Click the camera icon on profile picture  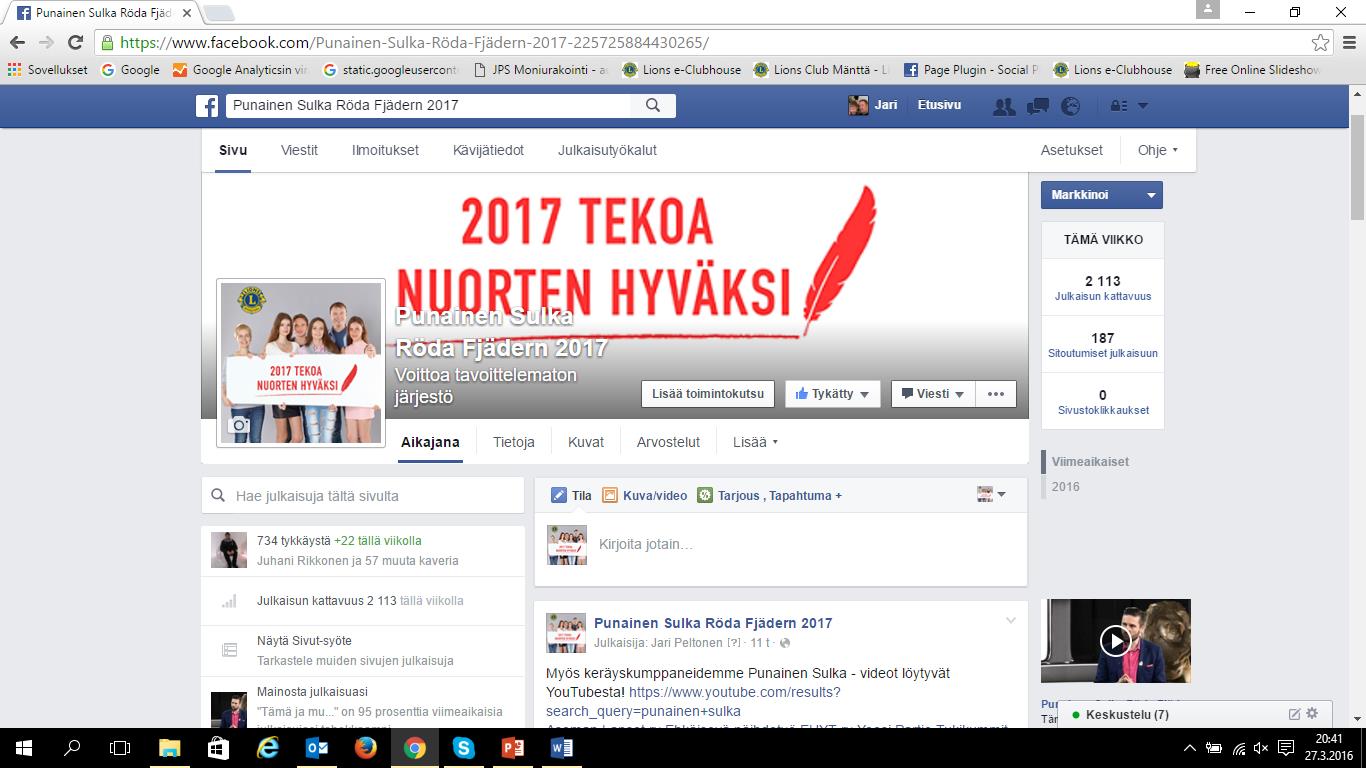[239, 425]
